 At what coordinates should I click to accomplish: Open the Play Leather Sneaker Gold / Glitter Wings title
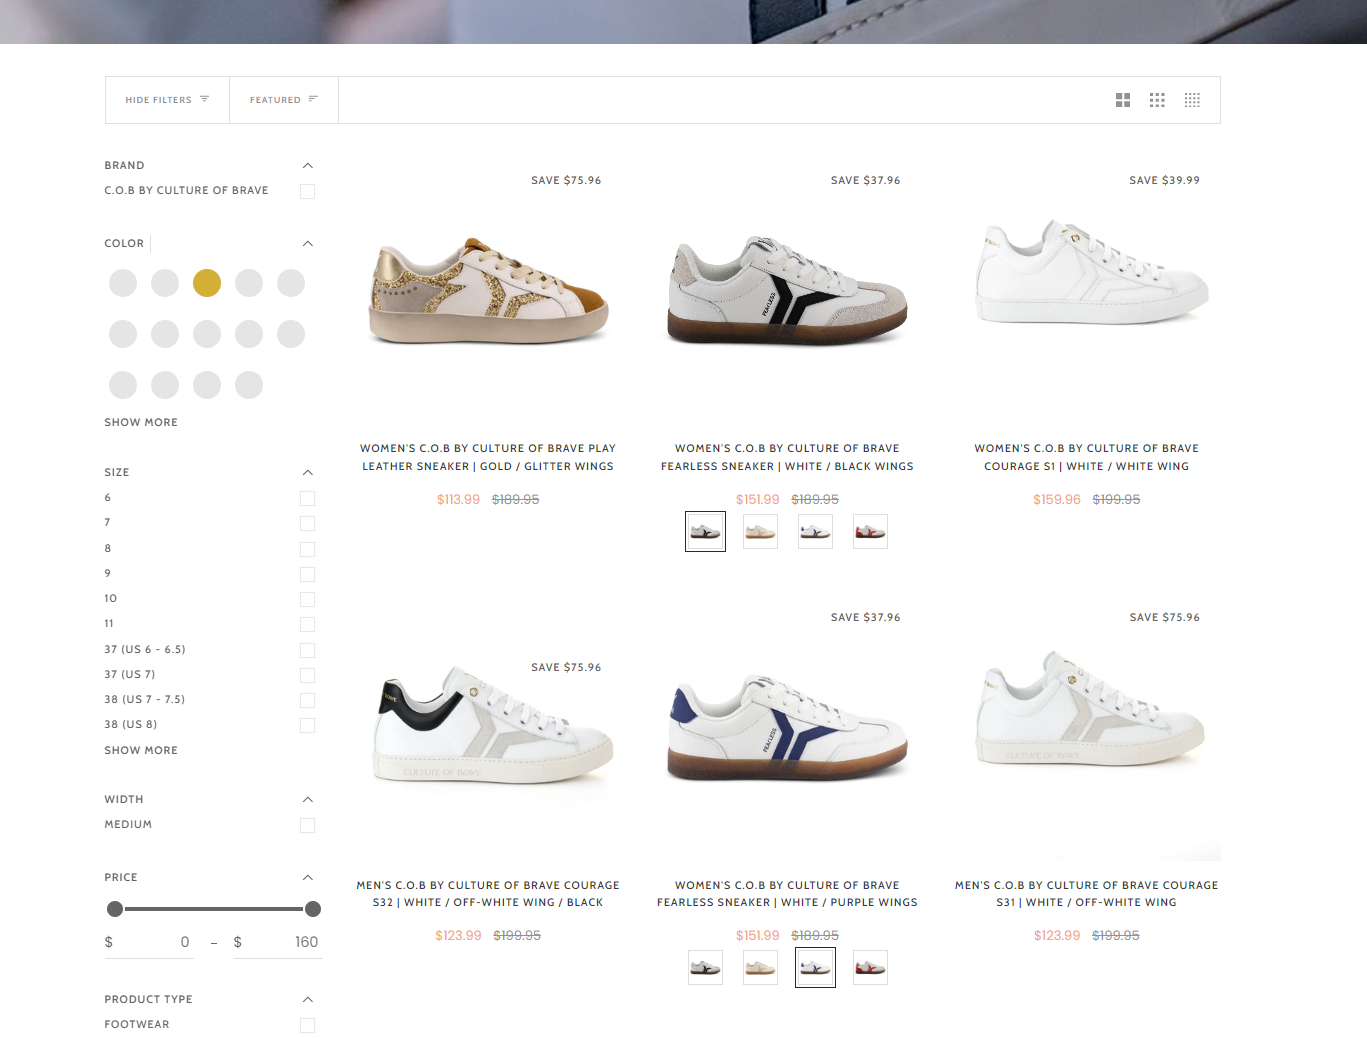pos(488,458)
